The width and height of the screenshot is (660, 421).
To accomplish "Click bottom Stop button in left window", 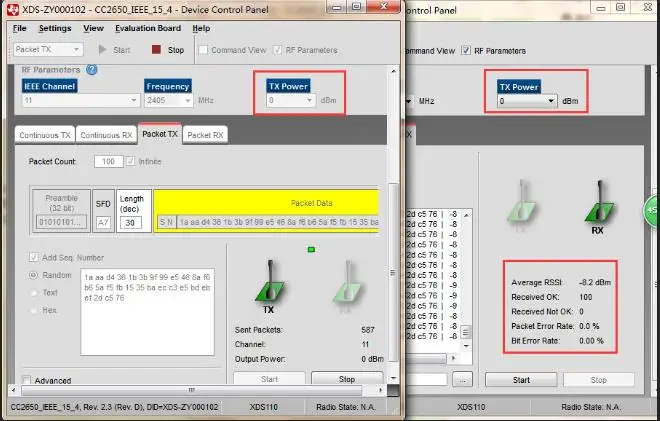I will (347, 378).
